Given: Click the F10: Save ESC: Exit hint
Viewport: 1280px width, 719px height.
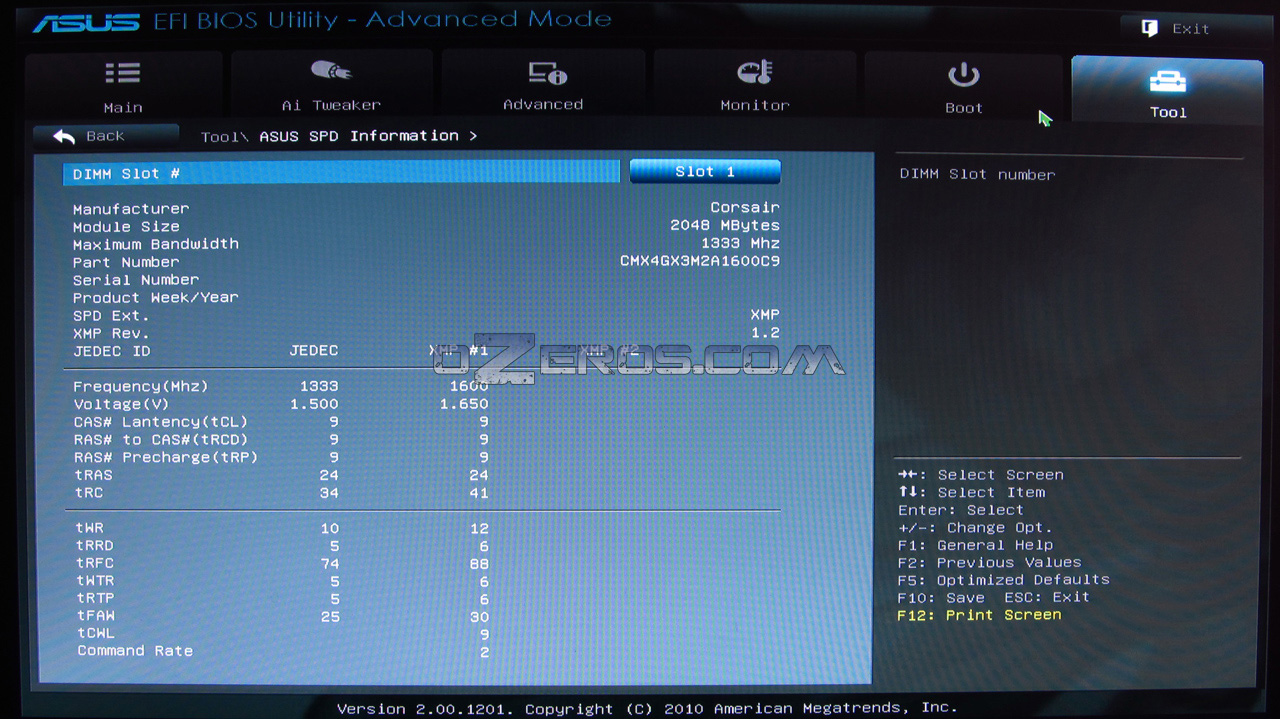Looking at the screenshot, I should click(994, 598).
